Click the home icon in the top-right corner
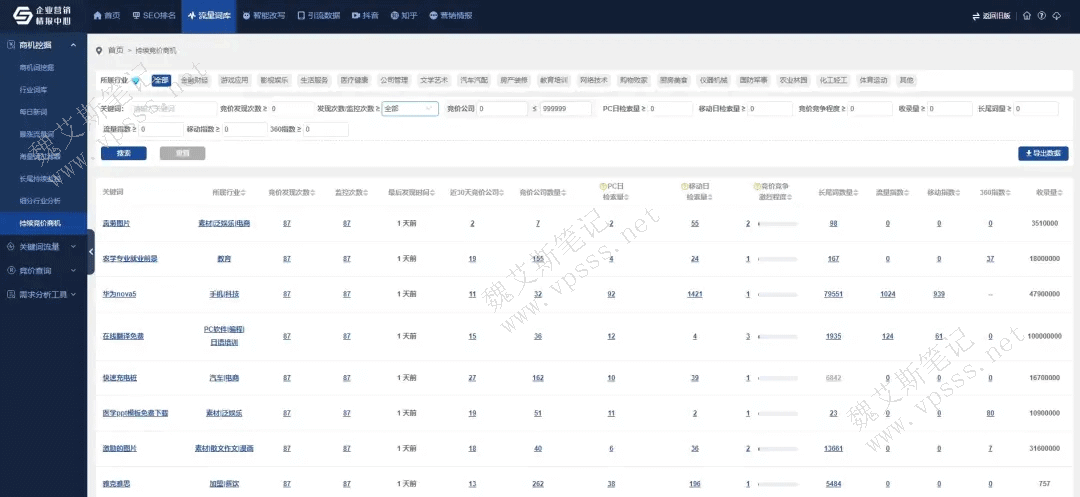Viewport: 1080px width, 497px height. coord(1027,16)
